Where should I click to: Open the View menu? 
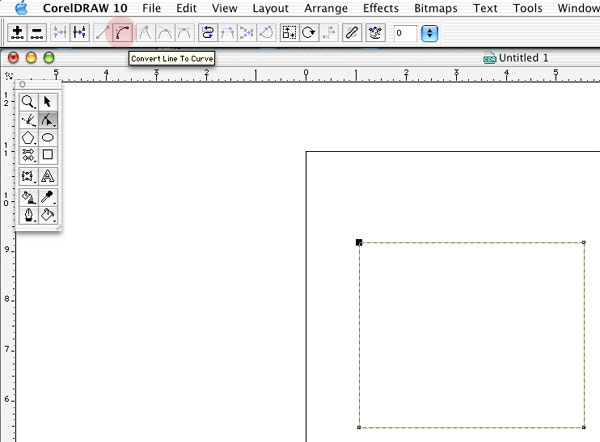click(225, 8)
